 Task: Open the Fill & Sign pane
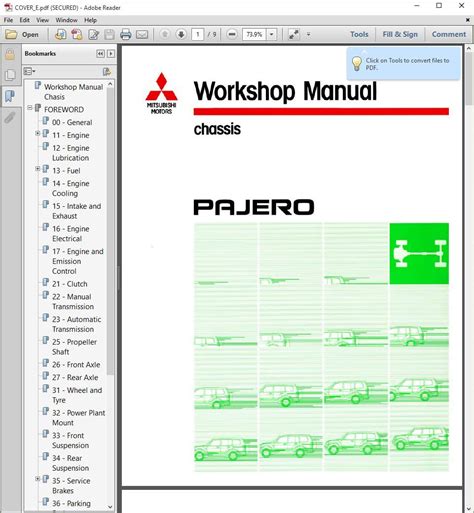tap(400, 34)
